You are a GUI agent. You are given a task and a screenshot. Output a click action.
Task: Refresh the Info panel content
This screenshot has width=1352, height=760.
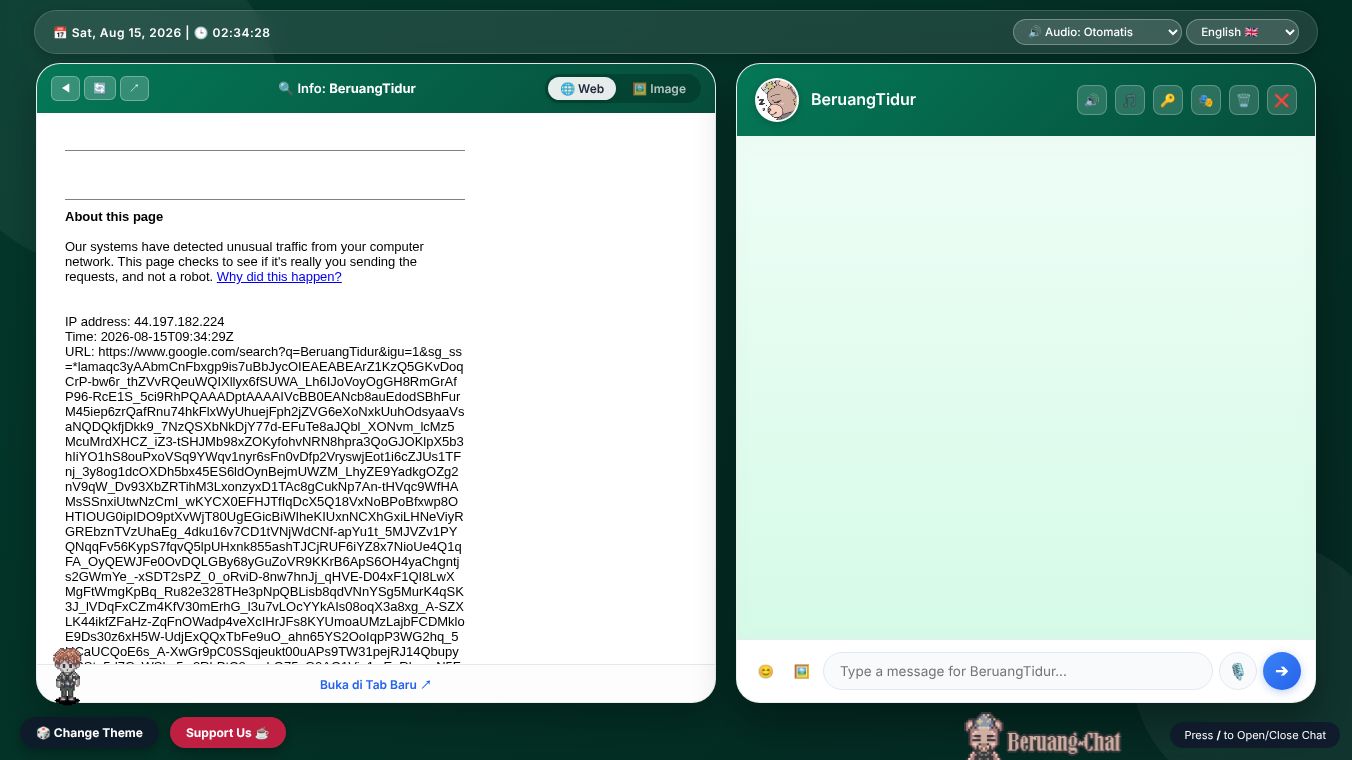point(100,88)
